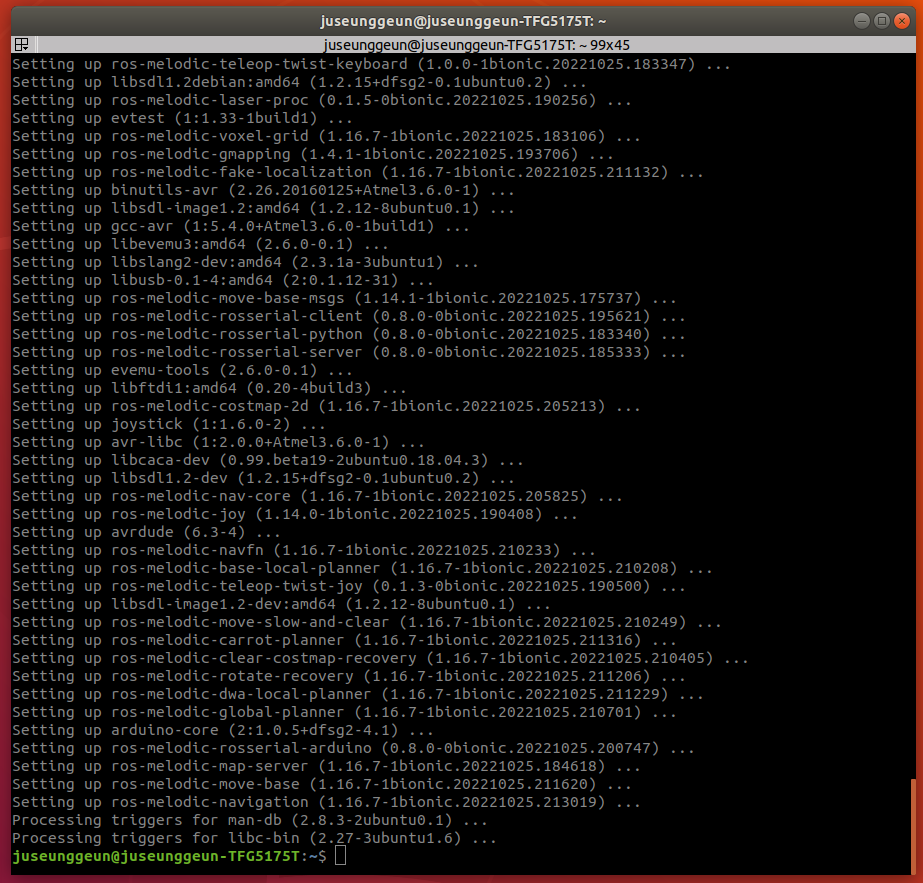Click the line 'Setting up avr-libc'
923x883 pixels.
pyautogui.click(x=218, y=442)
